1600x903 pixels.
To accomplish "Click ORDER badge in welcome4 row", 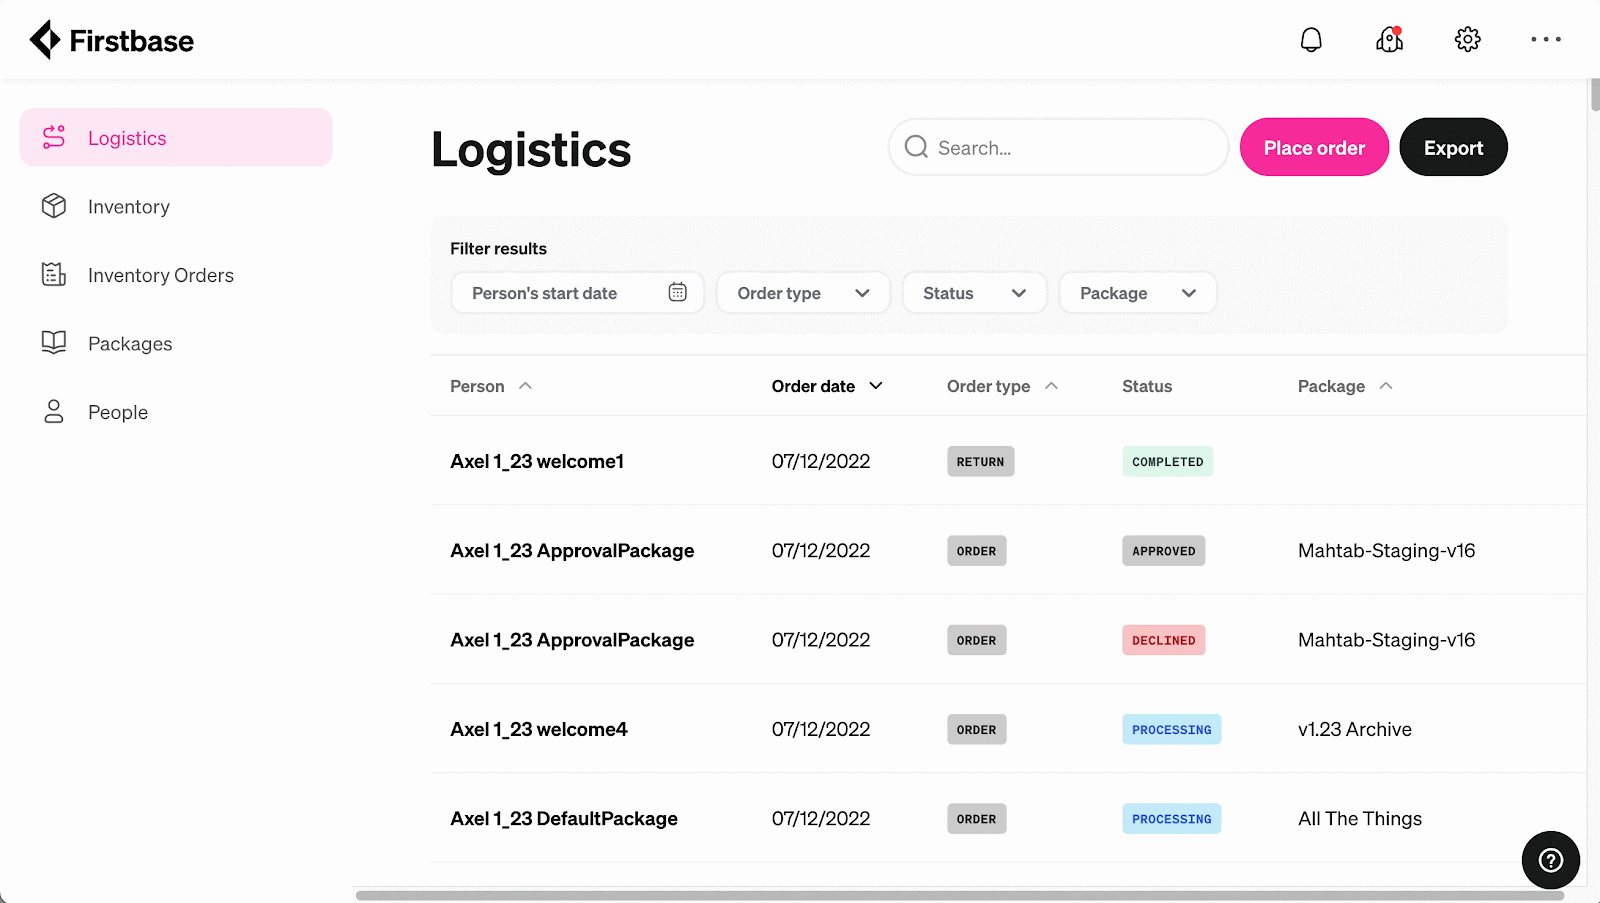I will click(976, 730).
